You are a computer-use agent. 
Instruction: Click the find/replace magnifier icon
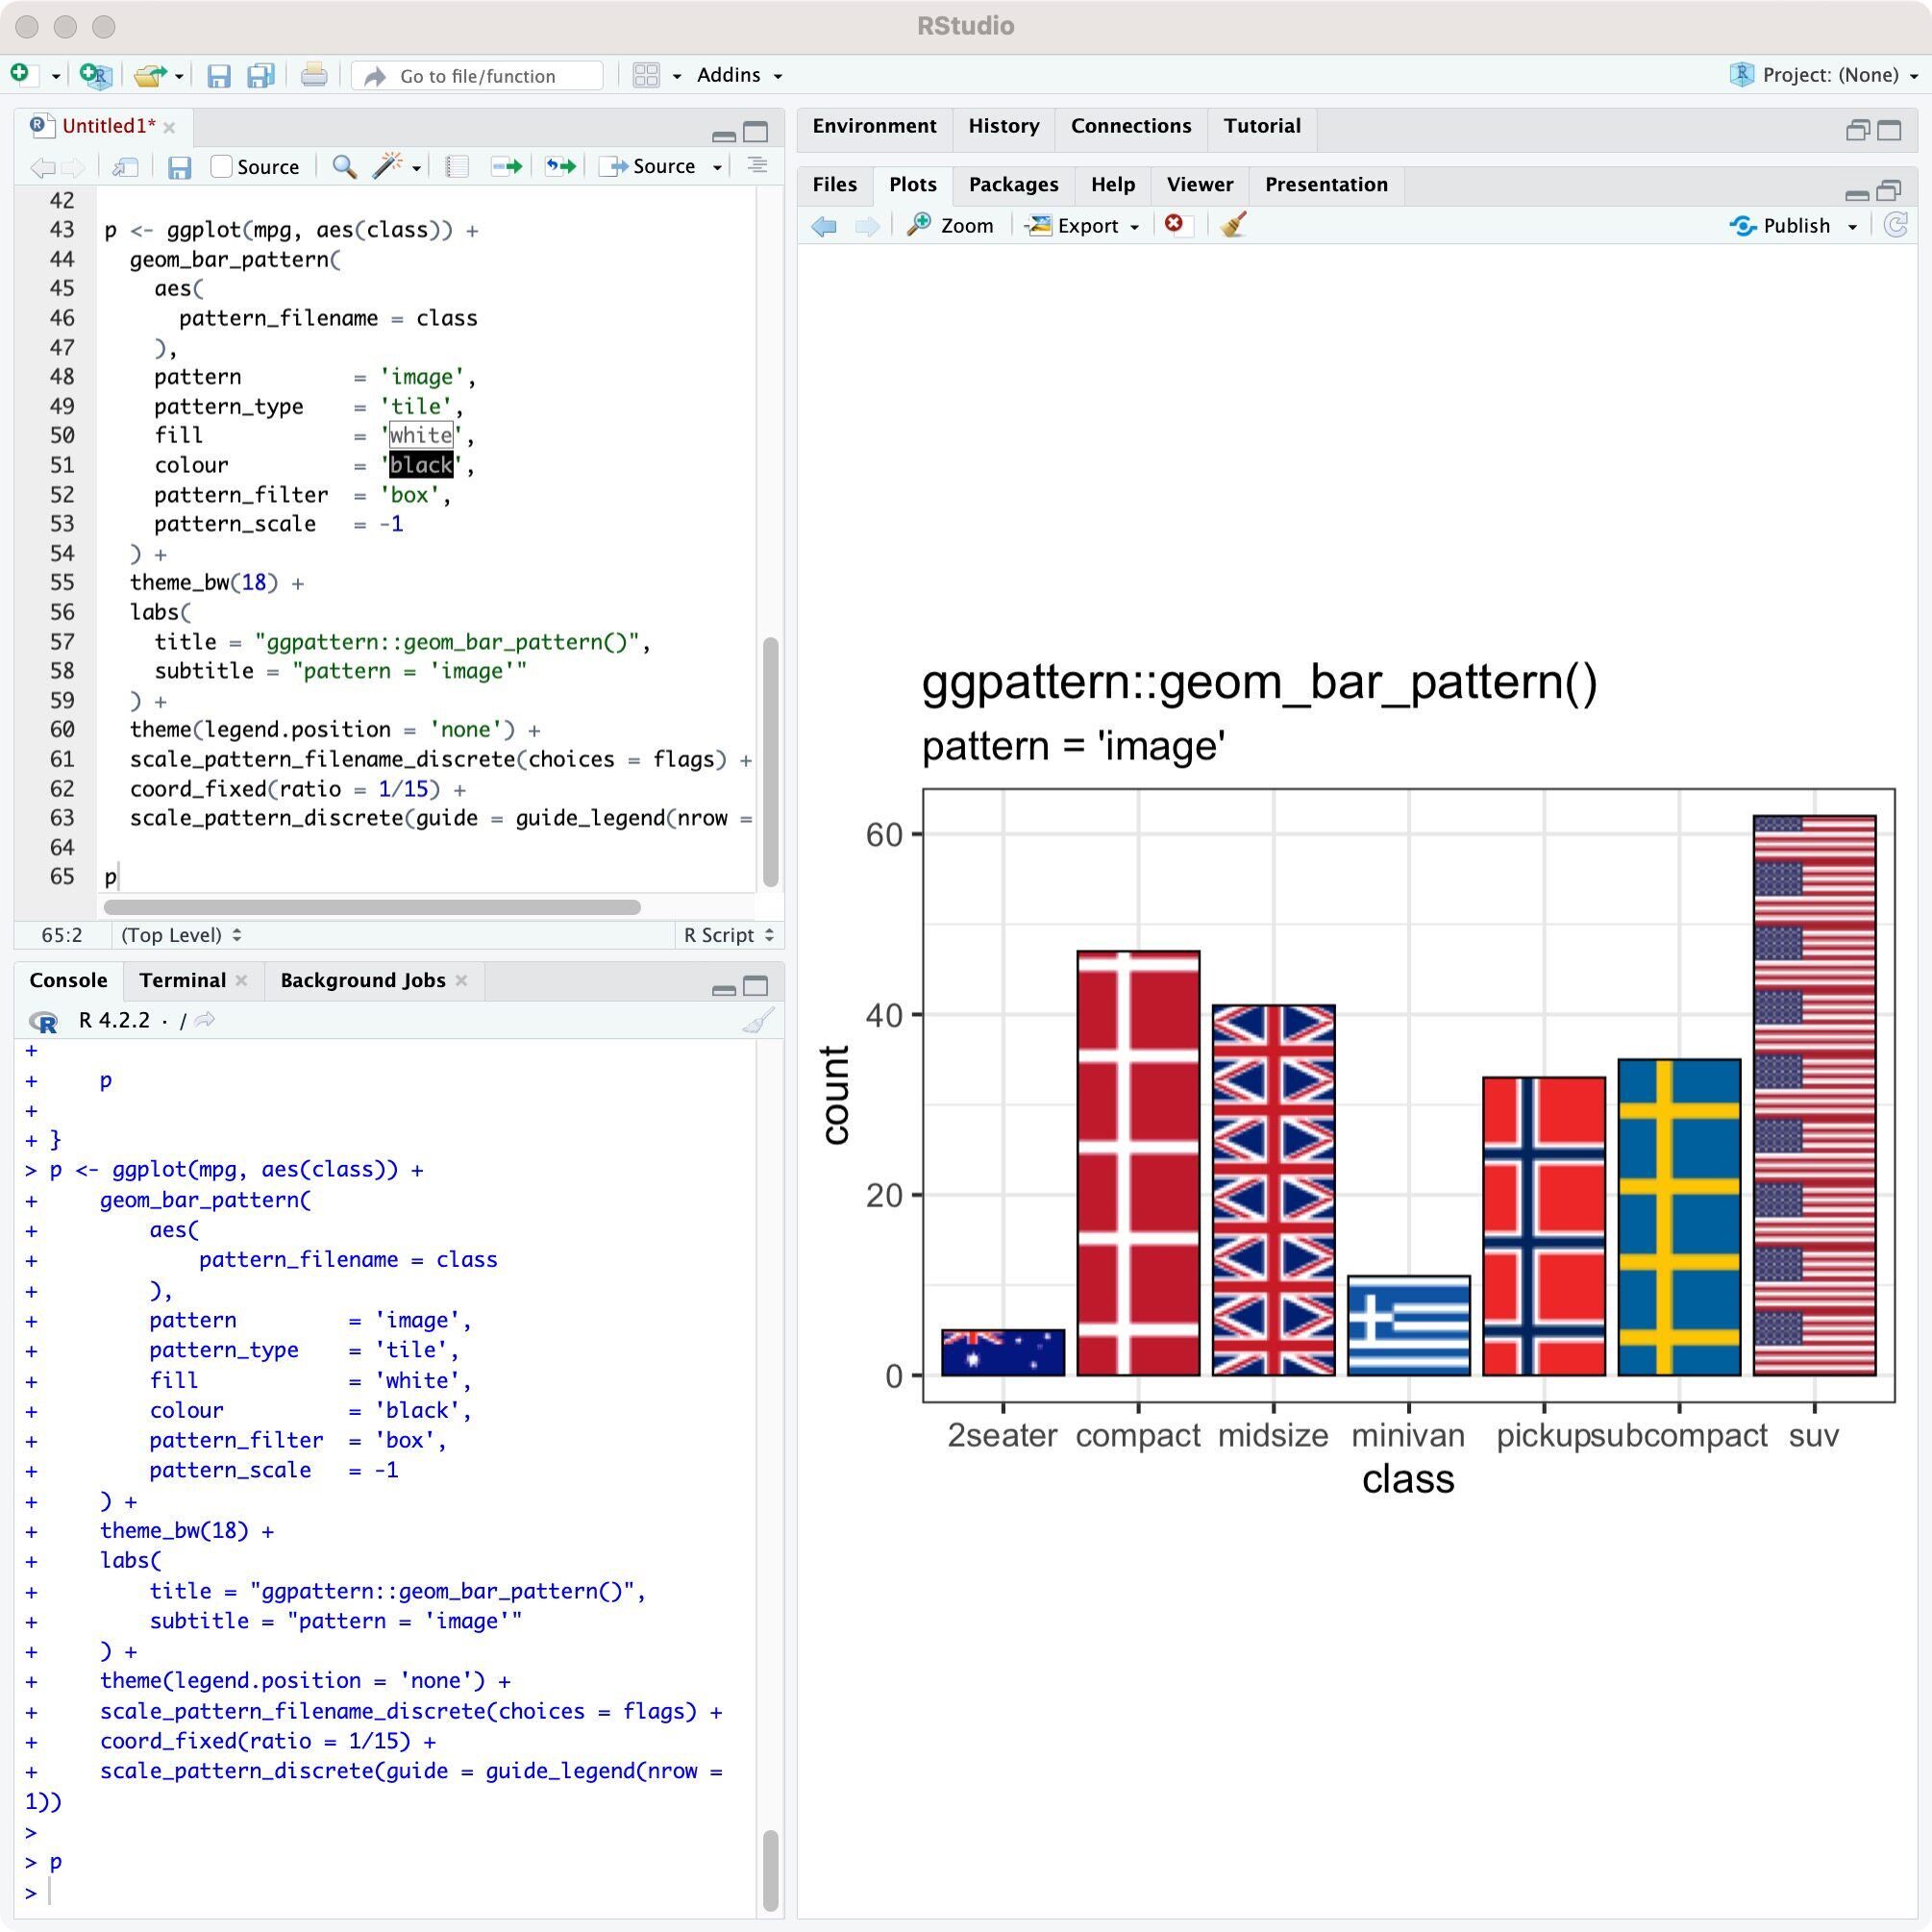pyautogui.click(x=344, y=166)
